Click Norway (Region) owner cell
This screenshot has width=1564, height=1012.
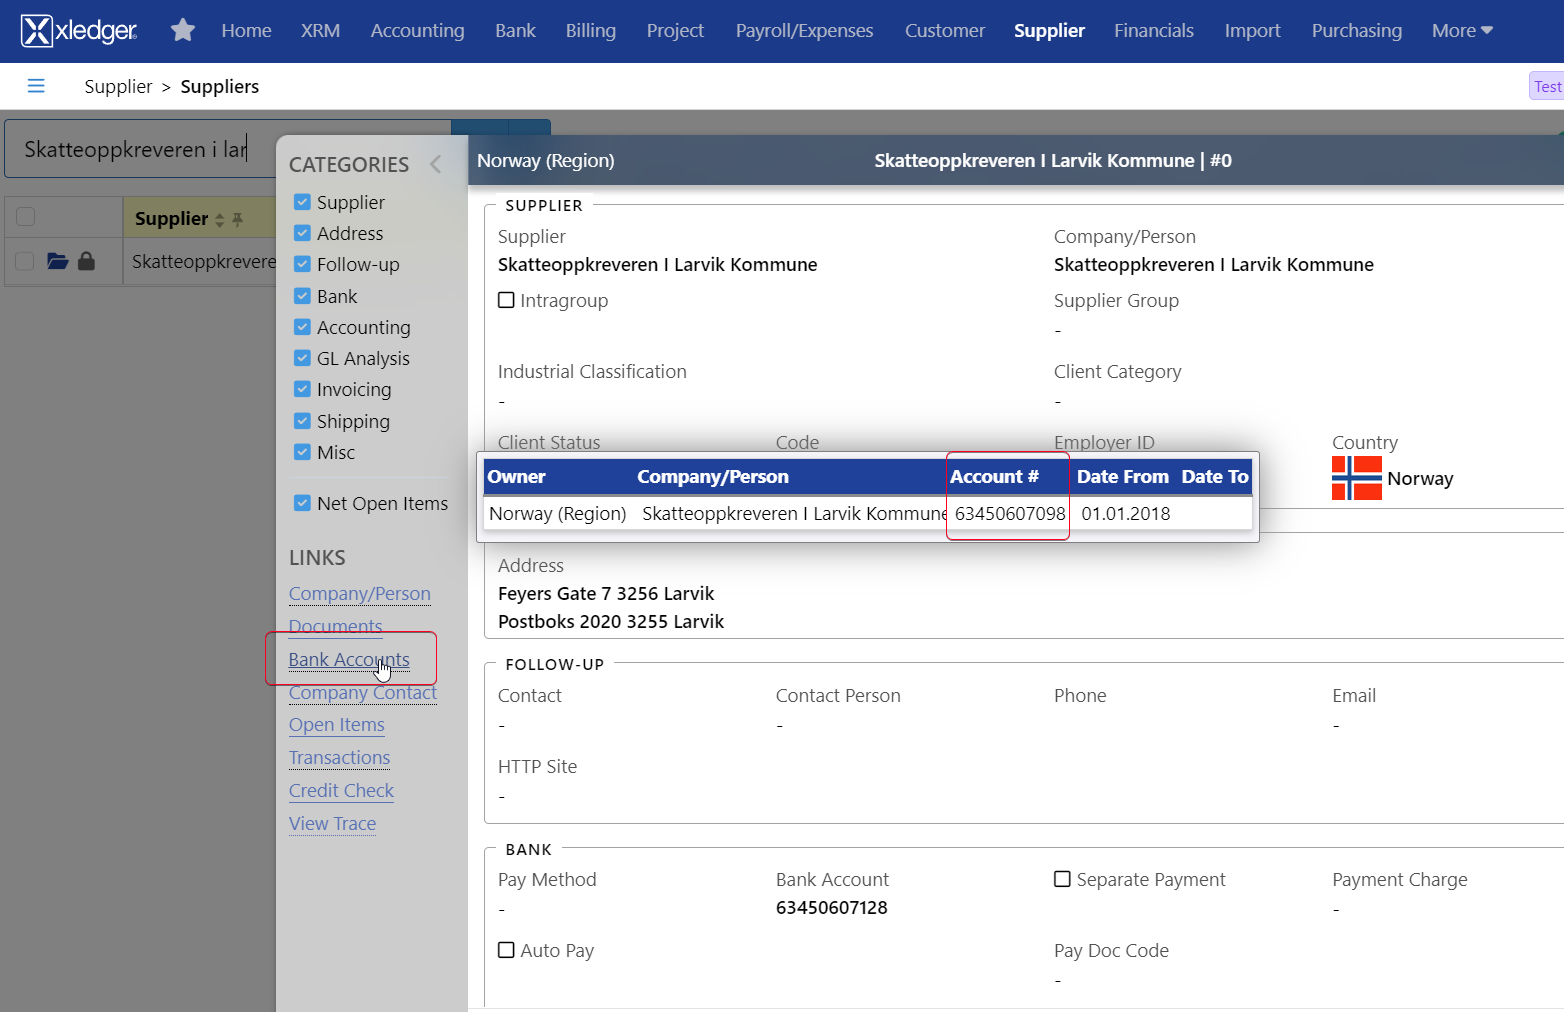558,514
